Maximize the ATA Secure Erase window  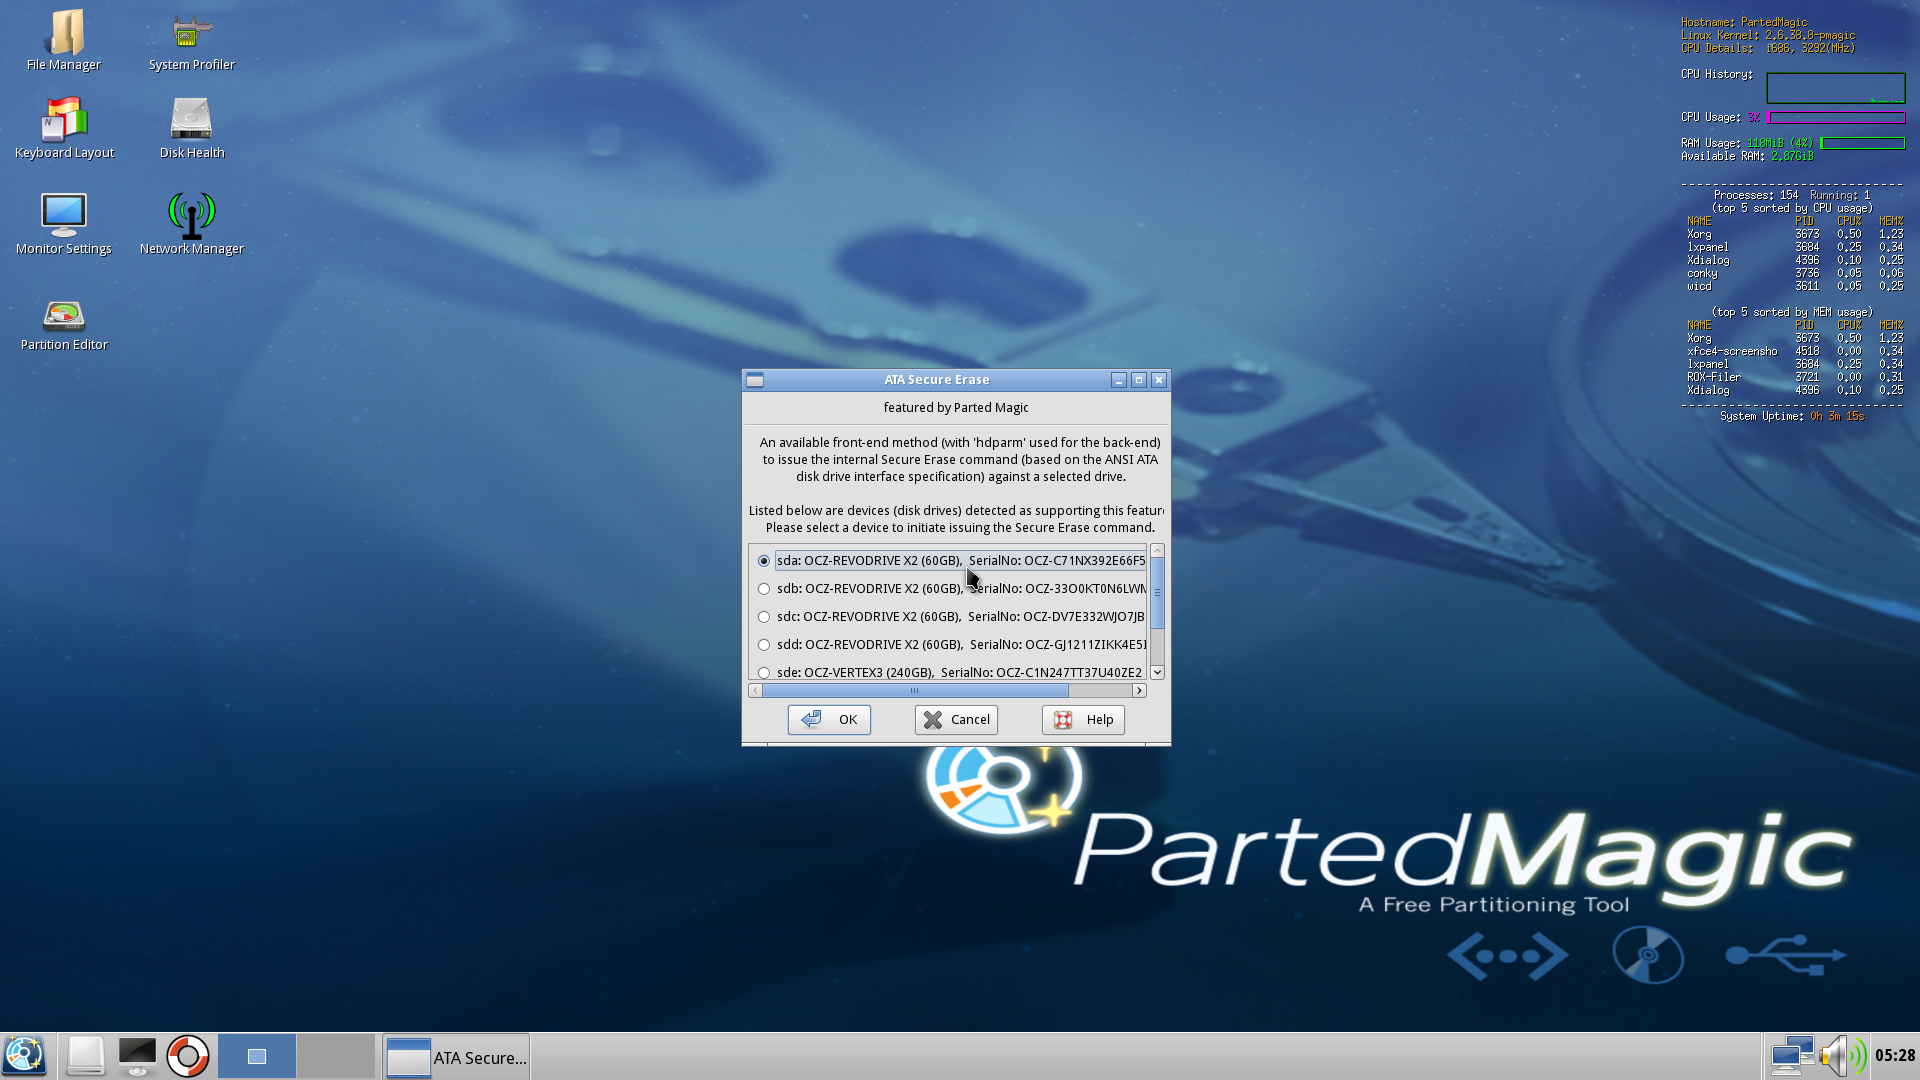tap(1139, 380)
